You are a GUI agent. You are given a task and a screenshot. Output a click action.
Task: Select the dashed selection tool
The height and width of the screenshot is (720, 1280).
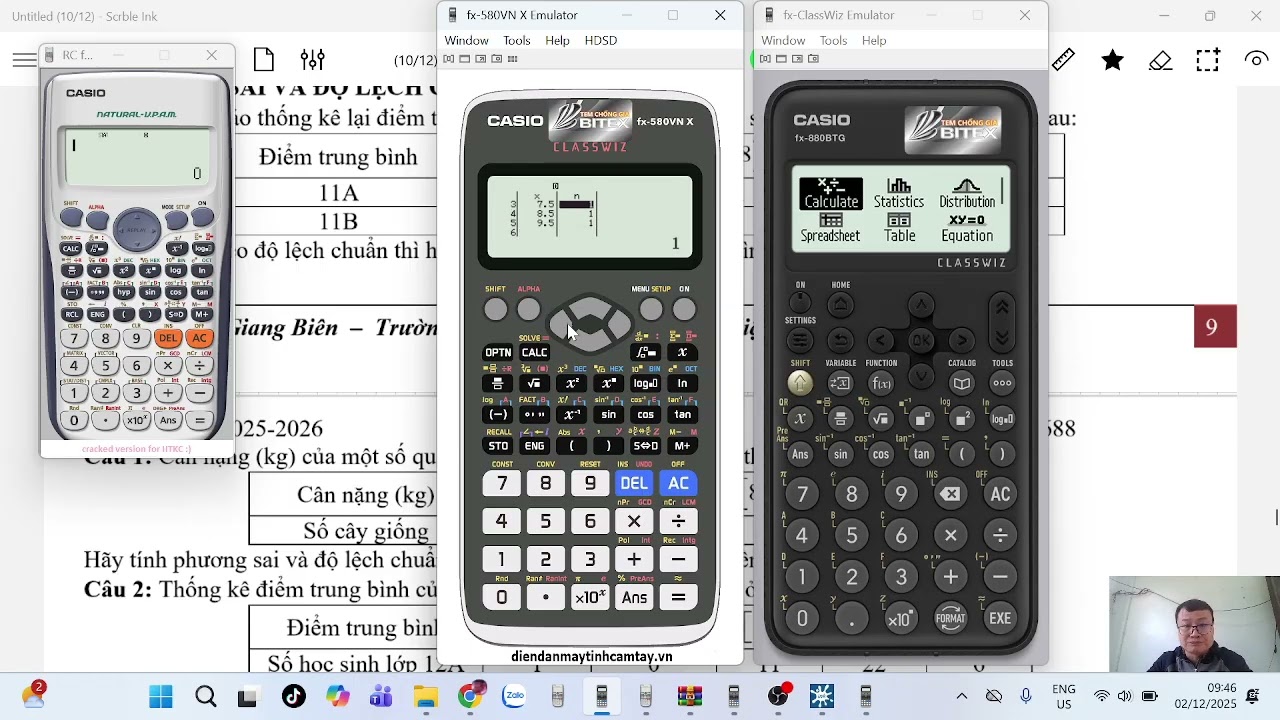[x=1208, y=60]
